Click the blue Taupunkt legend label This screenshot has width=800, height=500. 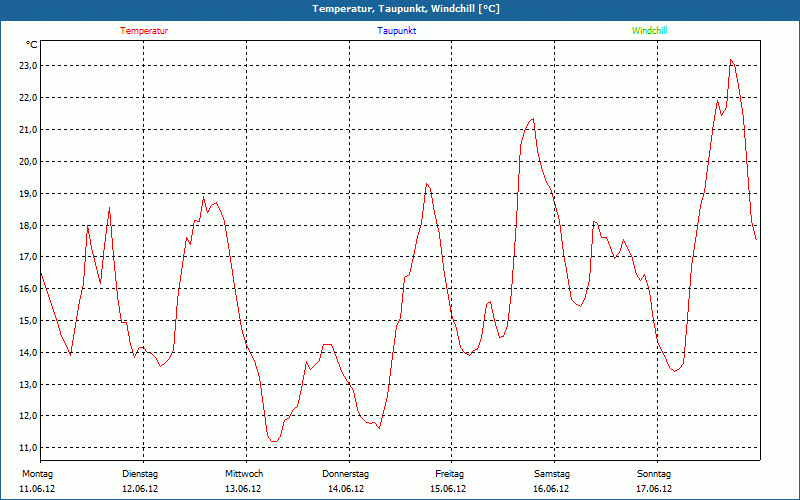point(397,31)
